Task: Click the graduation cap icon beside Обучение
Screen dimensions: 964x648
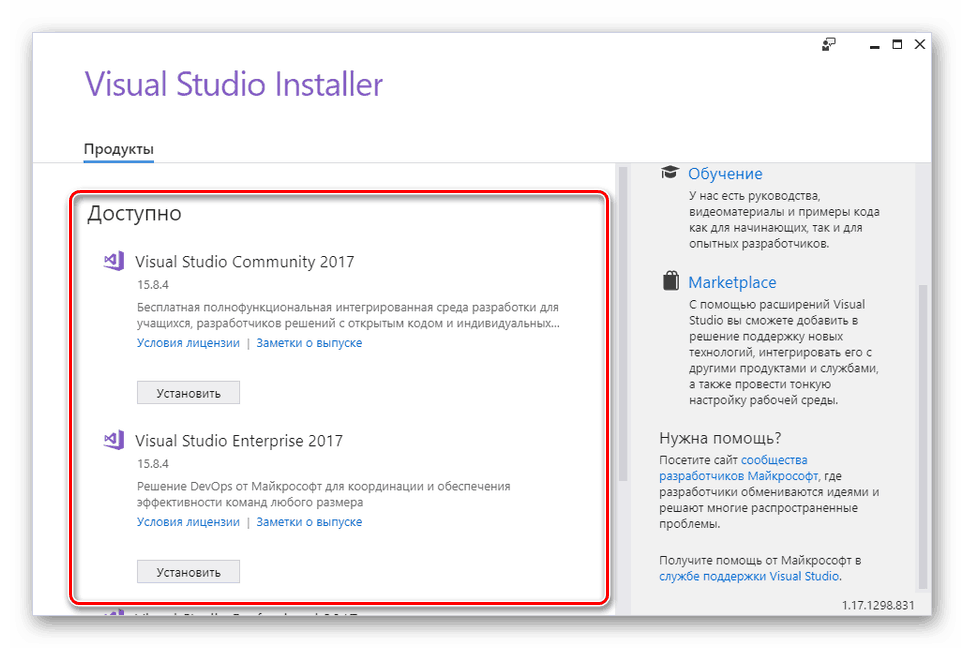Action: coord(670,173)
